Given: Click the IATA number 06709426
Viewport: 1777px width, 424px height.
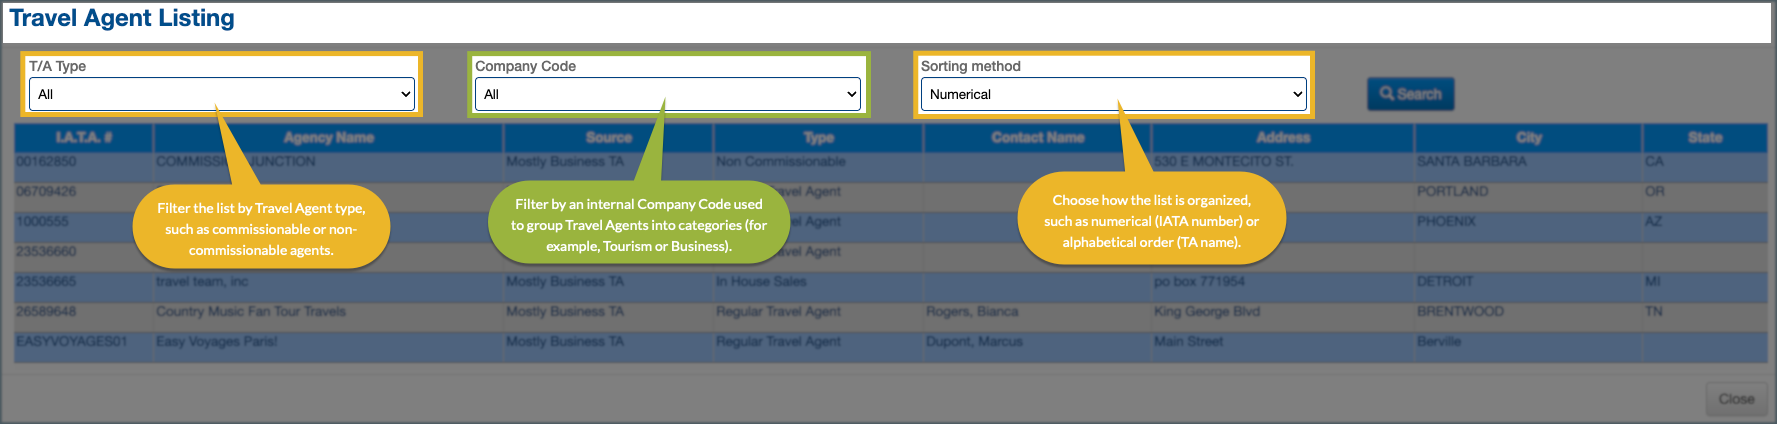Looking at the screenshot, I should (46, 192).
